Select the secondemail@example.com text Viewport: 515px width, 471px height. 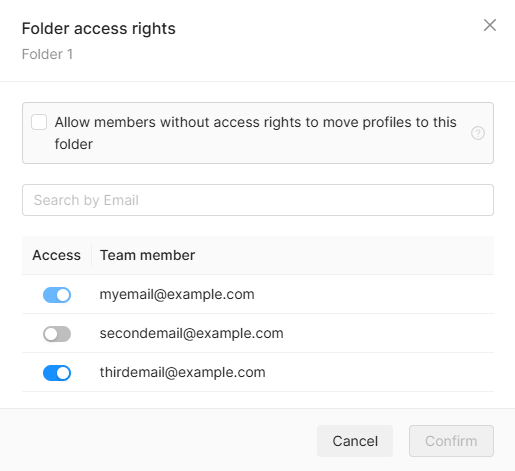(192, 333)
